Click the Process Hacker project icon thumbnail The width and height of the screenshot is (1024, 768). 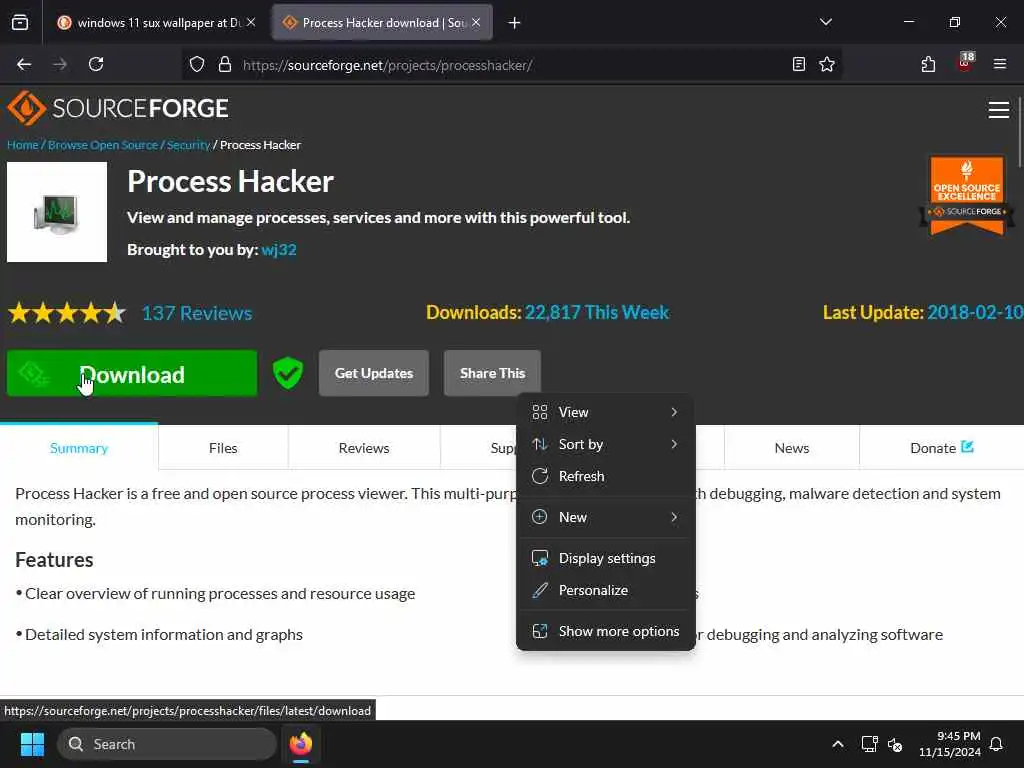(57, 212)
